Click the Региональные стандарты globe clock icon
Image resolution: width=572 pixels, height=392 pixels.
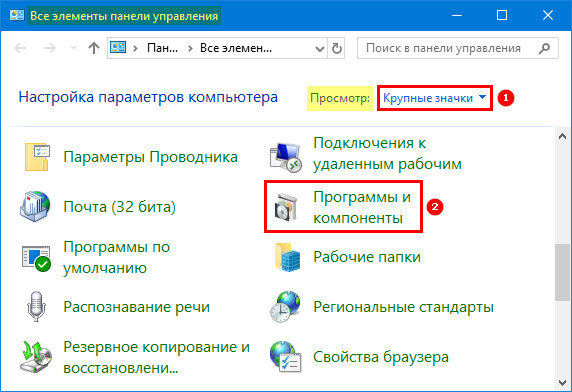tap(286, 306)
